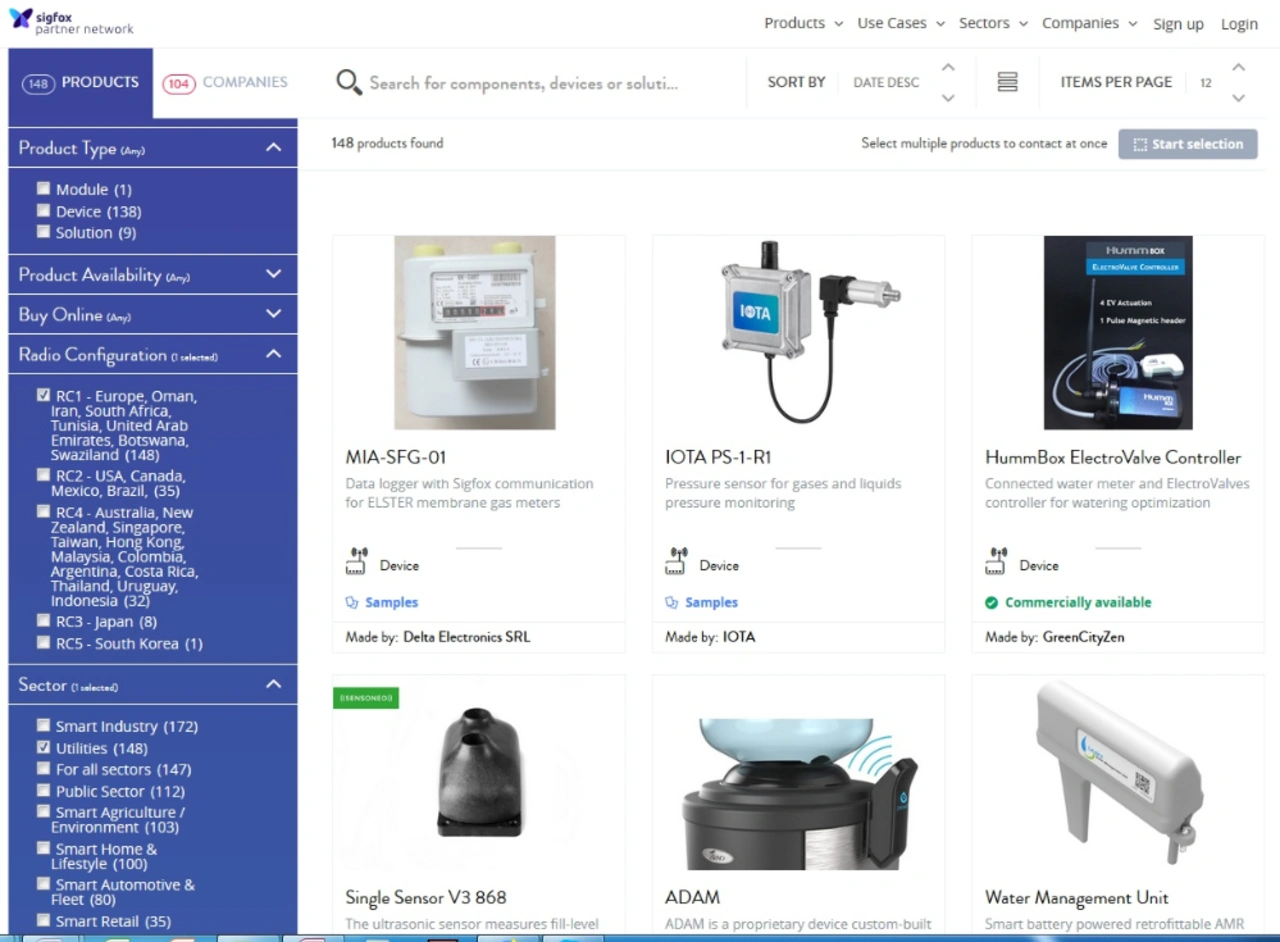Select the 148 Products tab
This screenshot has width=1280, height=942.
[x=80, y=83]
